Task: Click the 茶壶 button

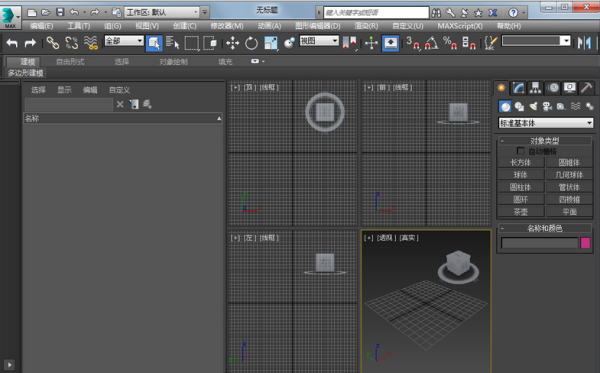Action: (x=520, y=212)
